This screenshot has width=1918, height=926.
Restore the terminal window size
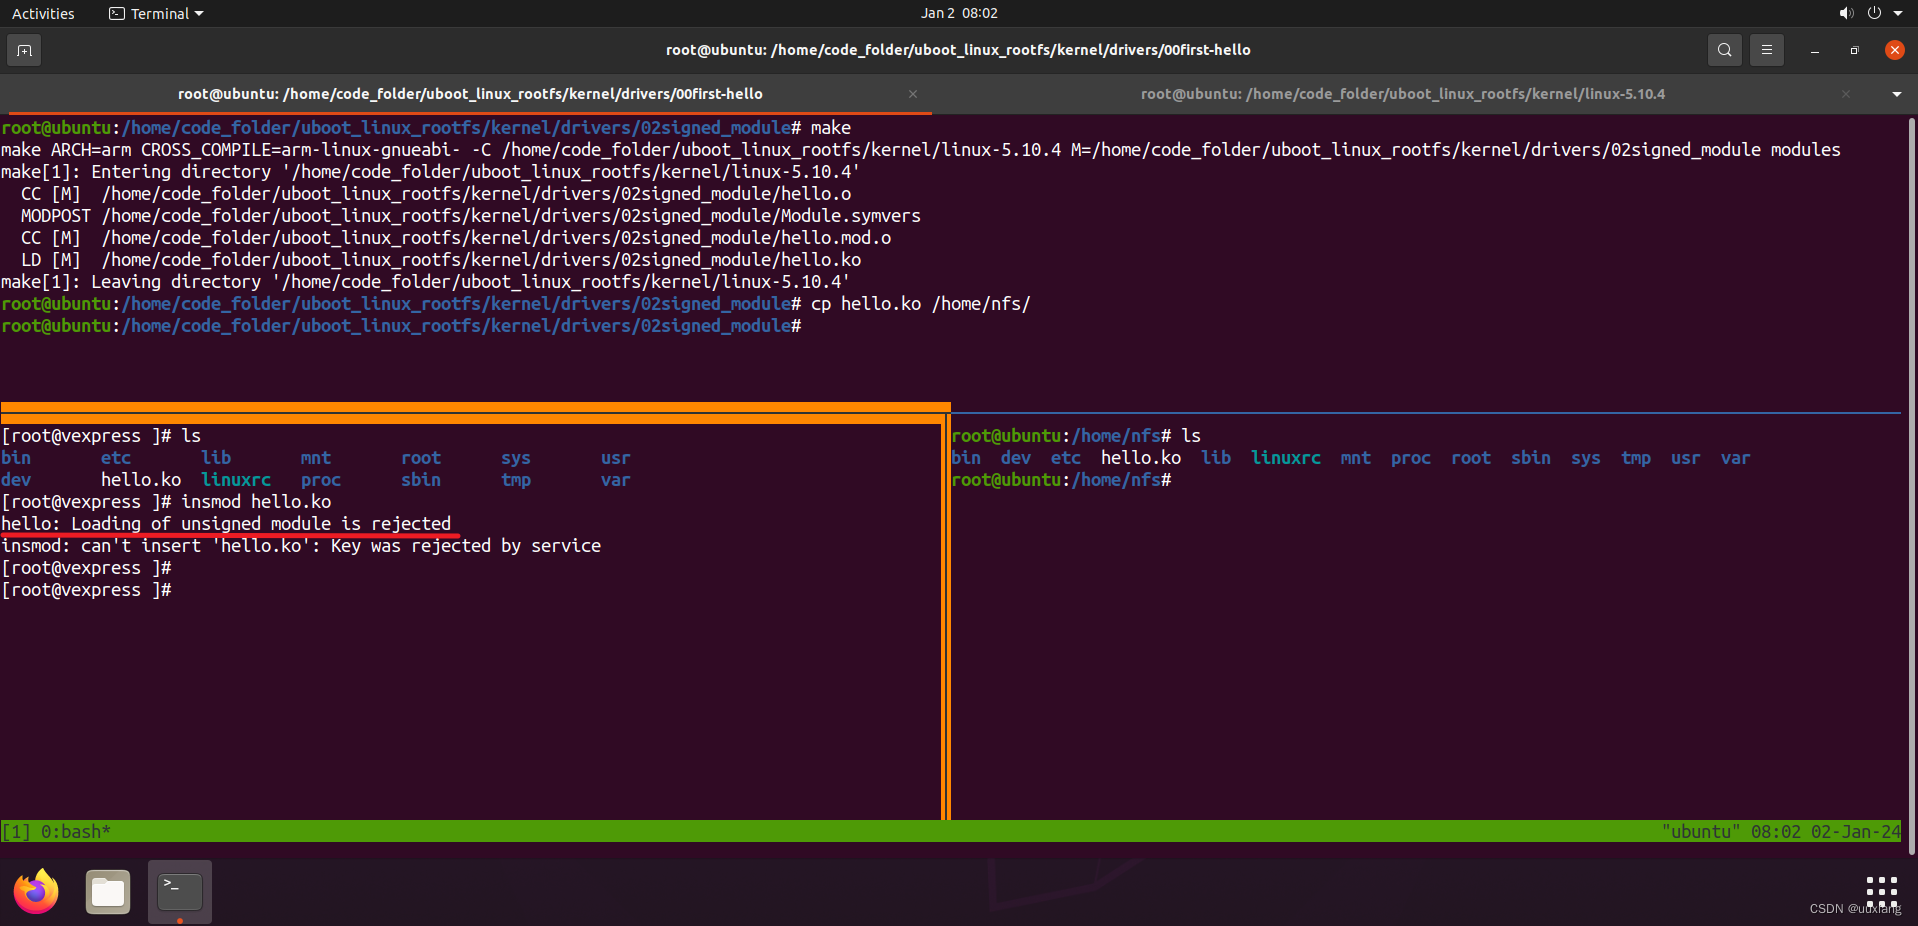coord(1854,50)
